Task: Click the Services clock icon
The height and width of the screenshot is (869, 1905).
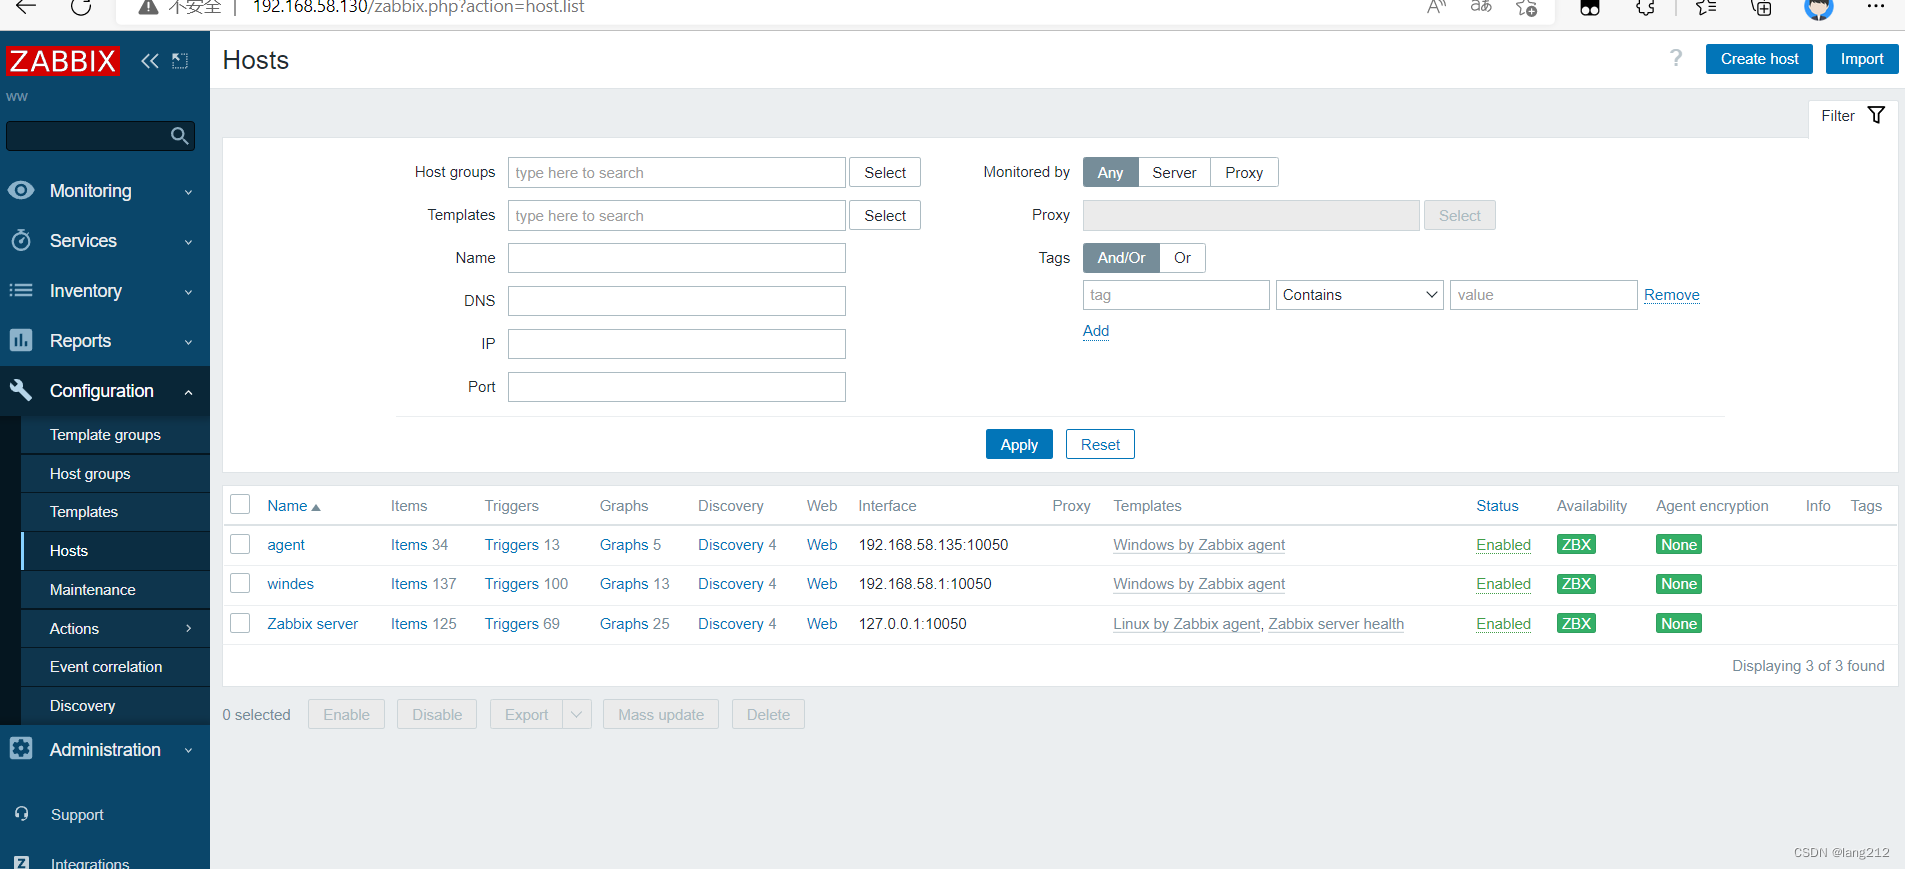Action: [21, 240]
